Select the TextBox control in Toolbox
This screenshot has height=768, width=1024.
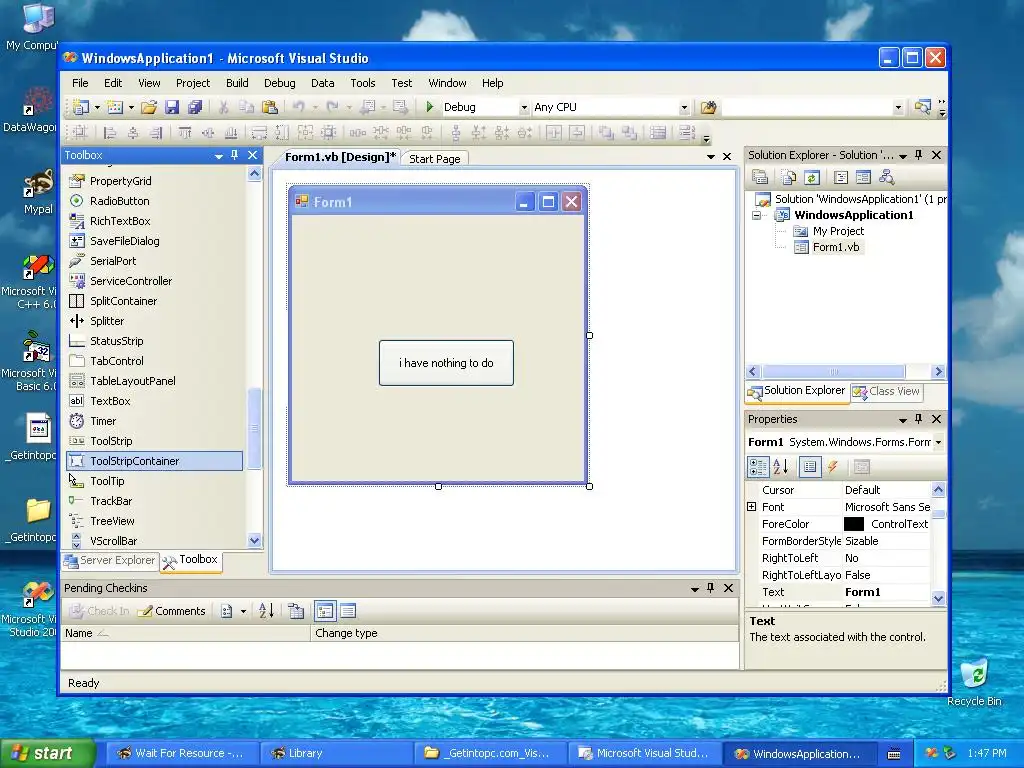[x=110, y=401]
